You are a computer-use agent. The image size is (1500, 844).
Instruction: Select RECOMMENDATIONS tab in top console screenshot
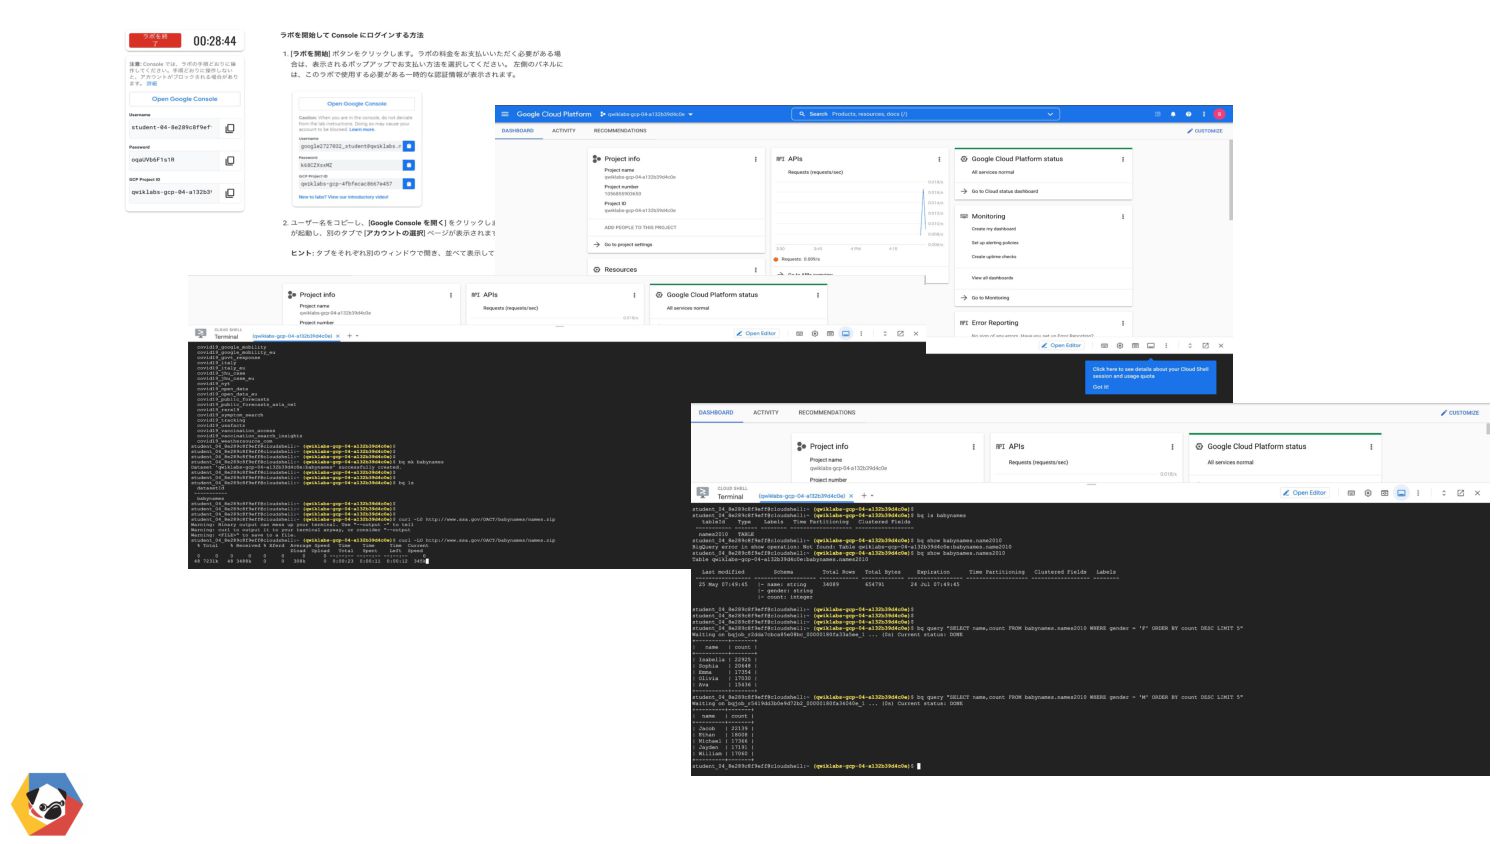click(x=620, y=131)
